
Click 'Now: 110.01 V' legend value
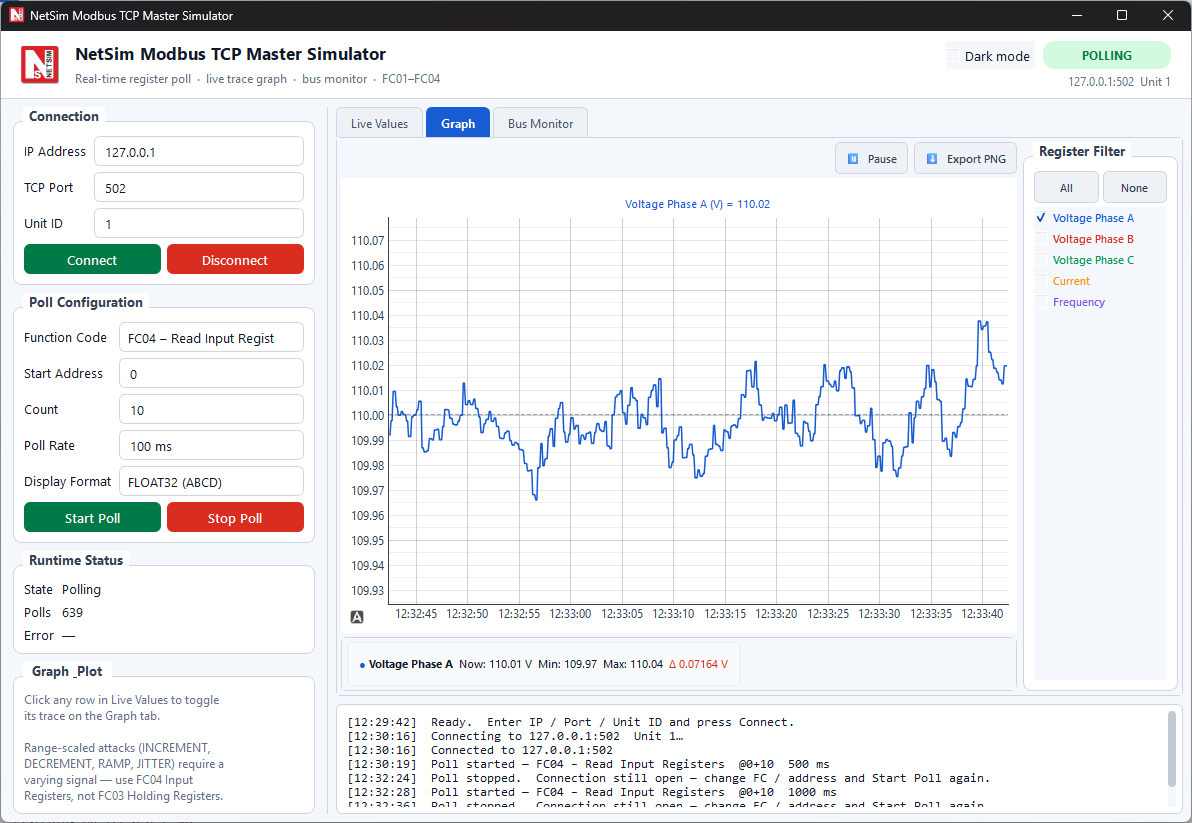point(496,664)
